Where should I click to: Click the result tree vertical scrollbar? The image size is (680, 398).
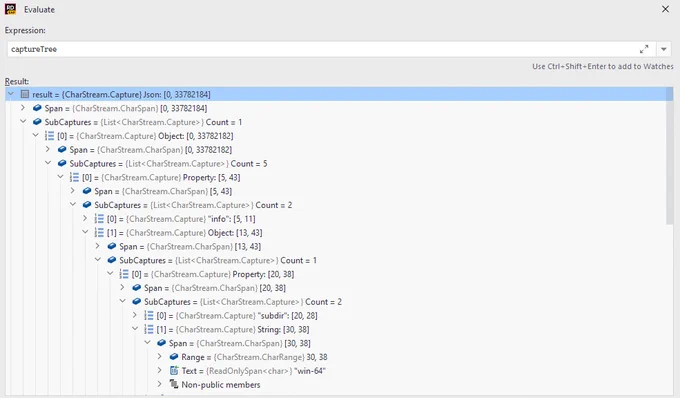coord(670,156)
